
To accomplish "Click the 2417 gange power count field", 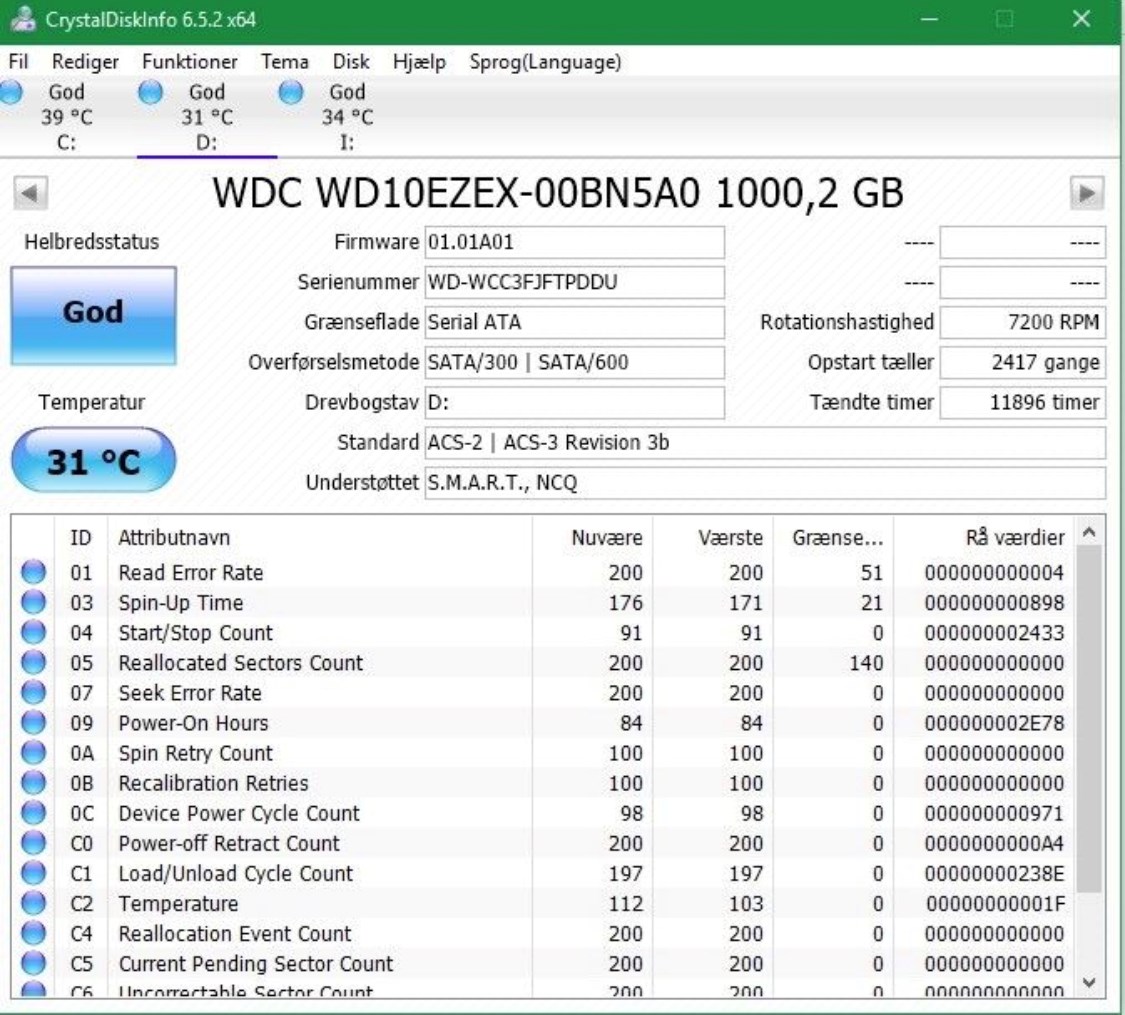I will (1022, 363).
